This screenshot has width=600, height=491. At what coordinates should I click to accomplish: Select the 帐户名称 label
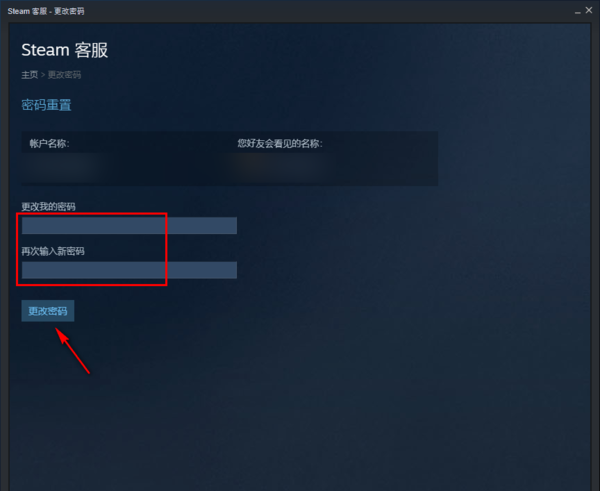pos(49,144)
